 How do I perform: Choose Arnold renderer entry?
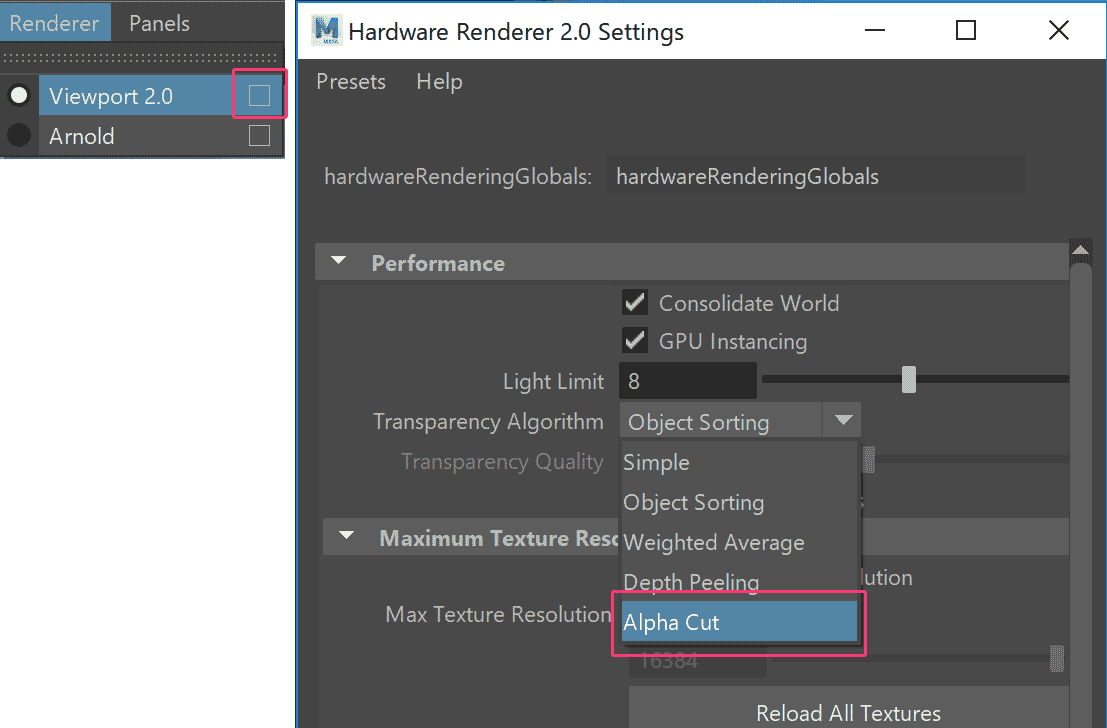pos(137,136)
